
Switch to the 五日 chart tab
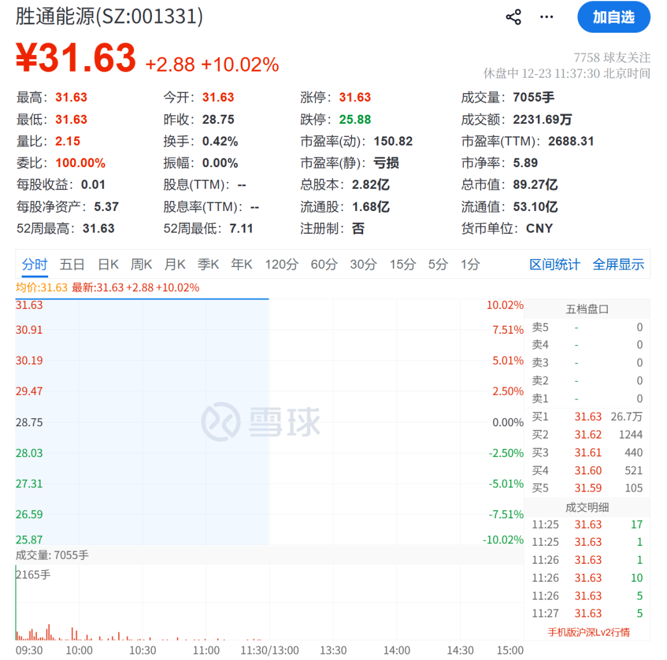(x=72, y=265)
